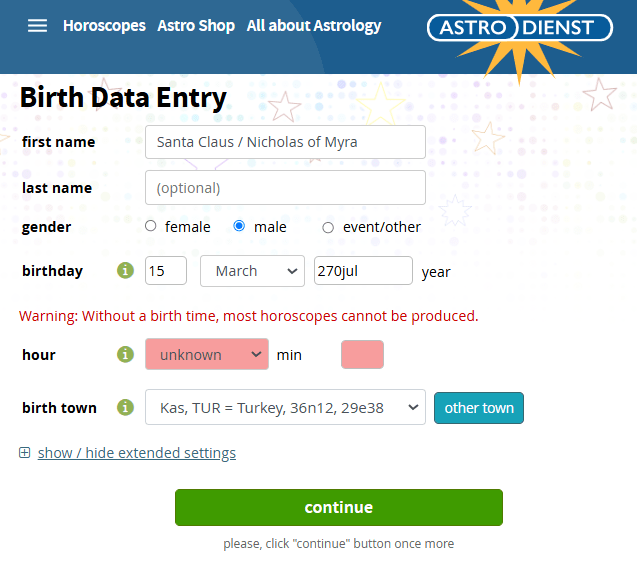Screen dimensions: 637x562
Task: Open All about Astrology menu
Action: coord(314,26)
